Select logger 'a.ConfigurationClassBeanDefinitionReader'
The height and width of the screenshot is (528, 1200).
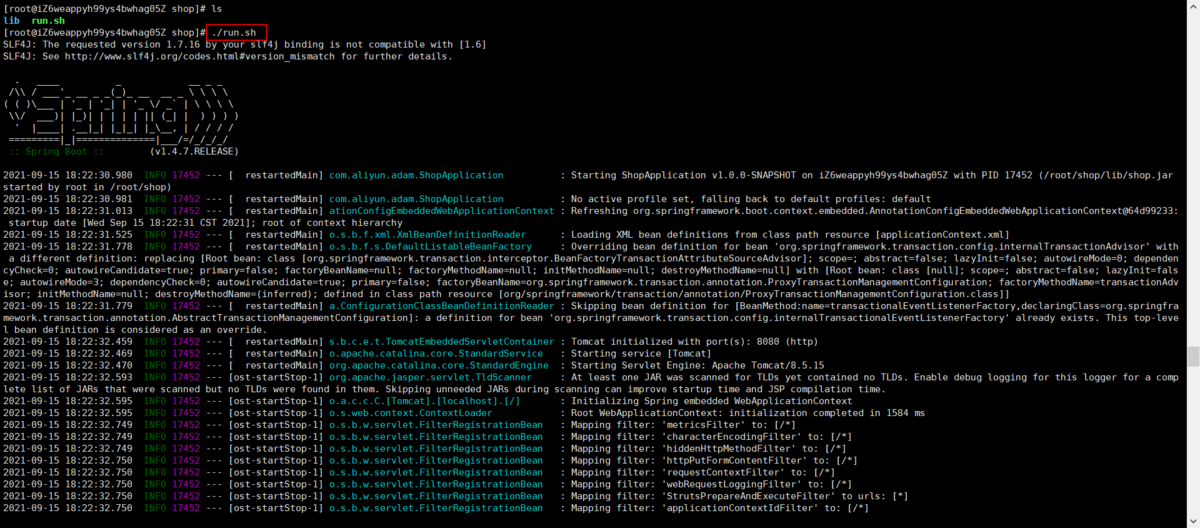440,308
